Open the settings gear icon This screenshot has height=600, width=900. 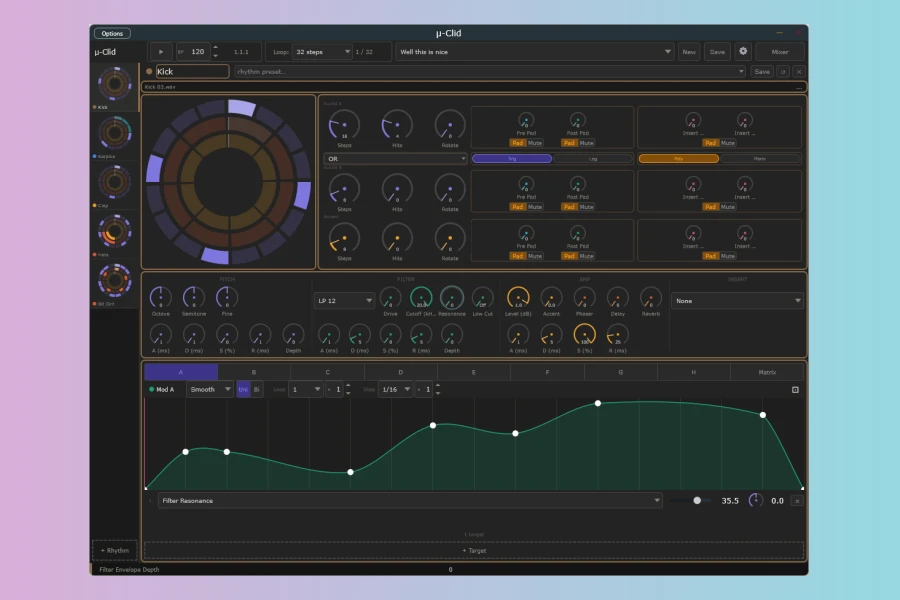[743, 51]
